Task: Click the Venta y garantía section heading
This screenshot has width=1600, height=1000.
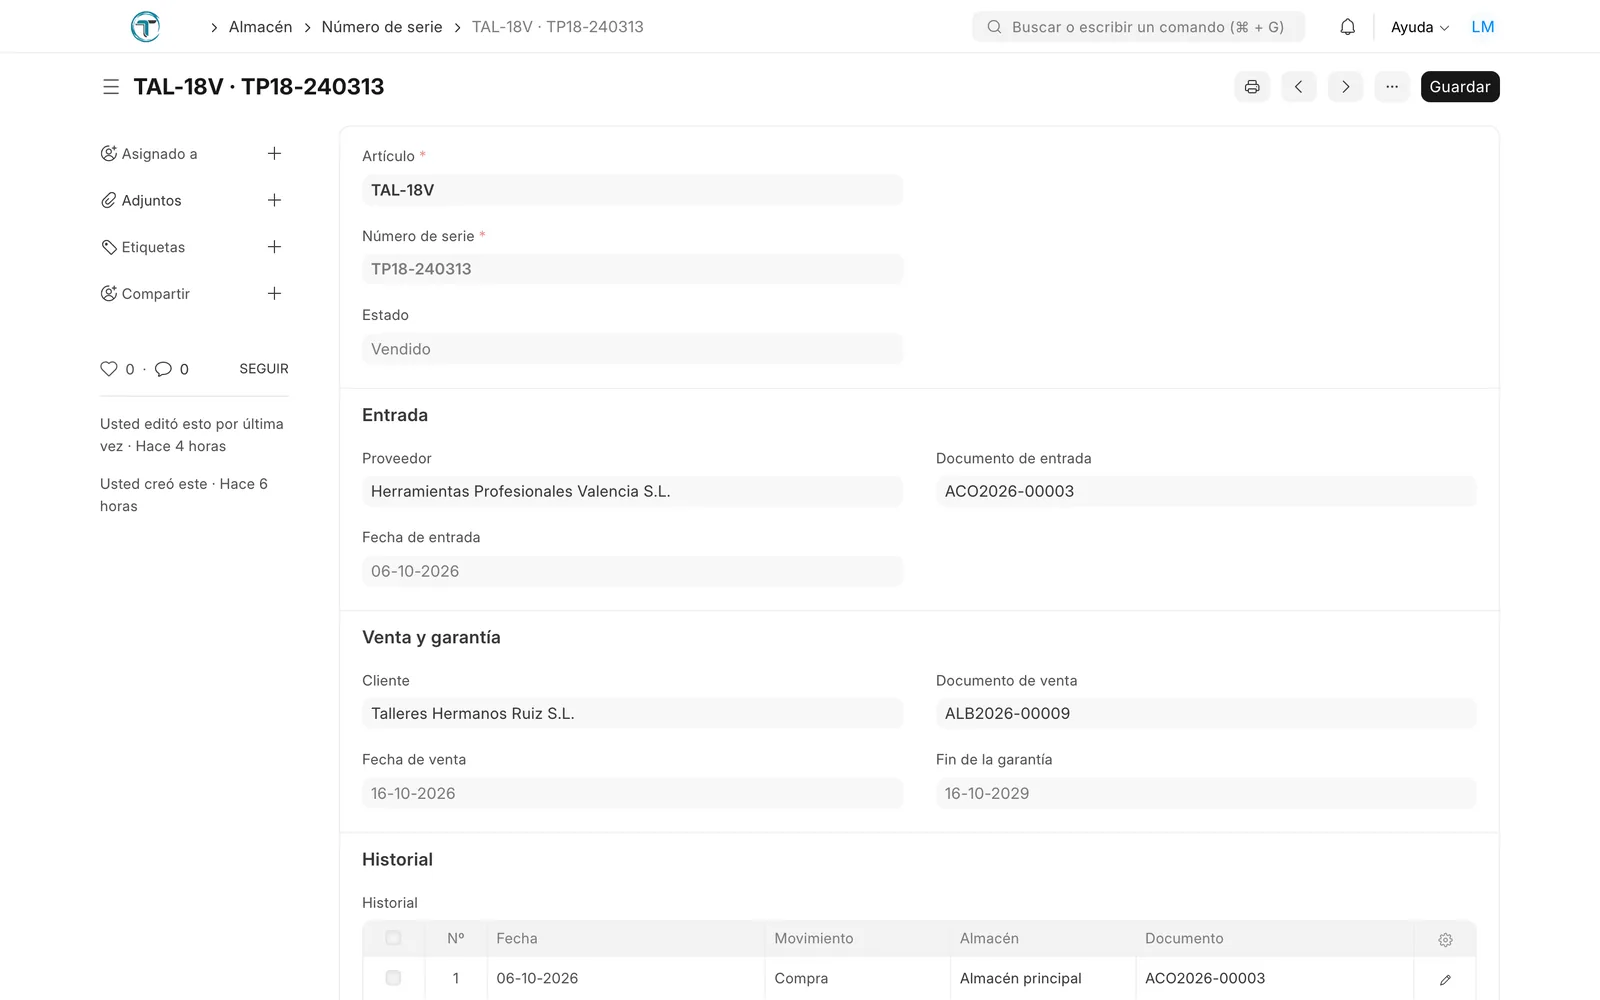Action: click(x=431, y=637)
